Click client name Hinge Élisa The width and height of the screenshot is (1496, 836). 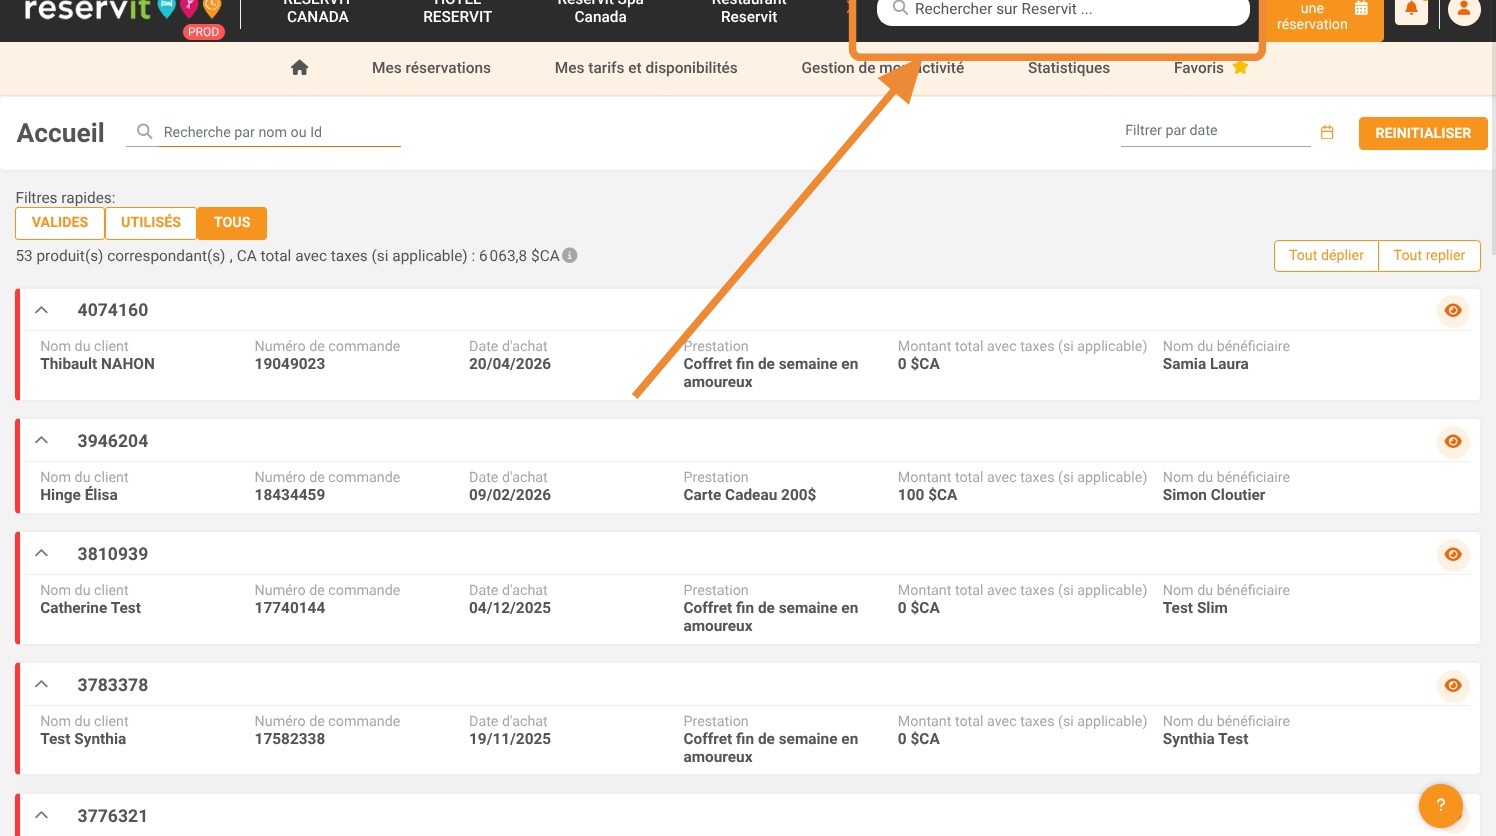[x=79, y=495]
